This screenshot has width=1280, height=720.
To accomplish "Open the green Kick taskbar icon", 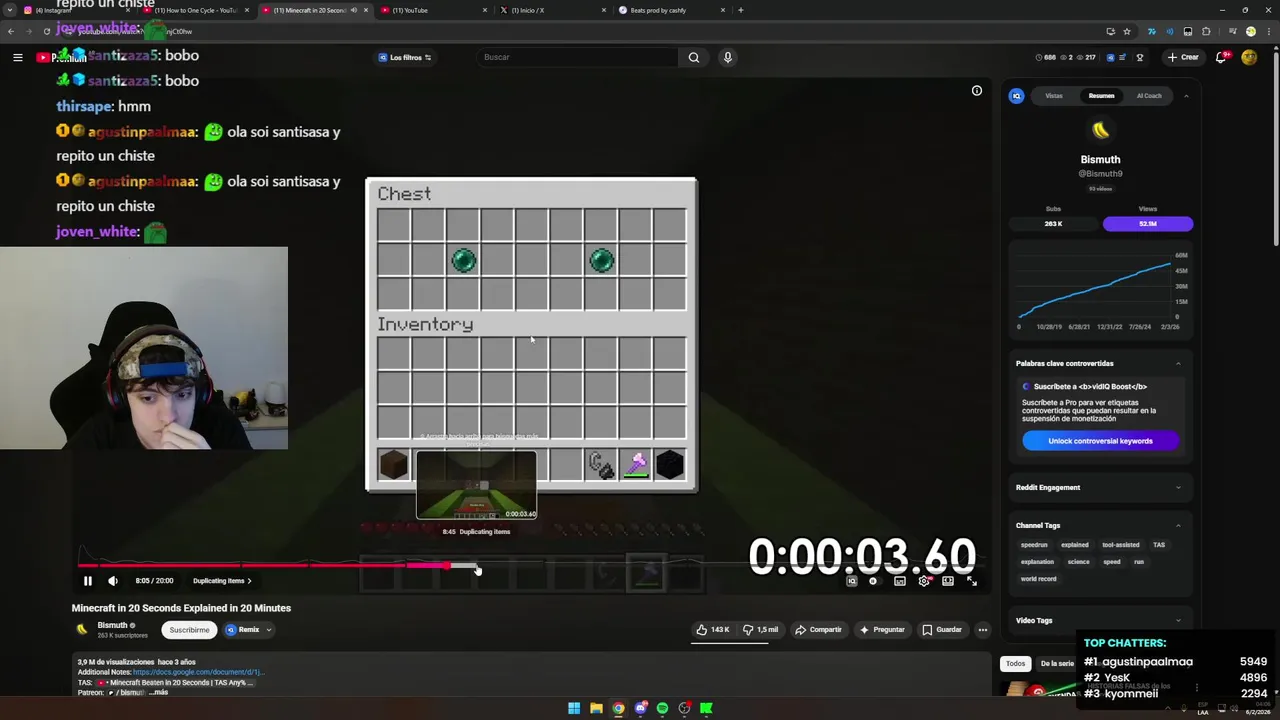I will (706, 708).
